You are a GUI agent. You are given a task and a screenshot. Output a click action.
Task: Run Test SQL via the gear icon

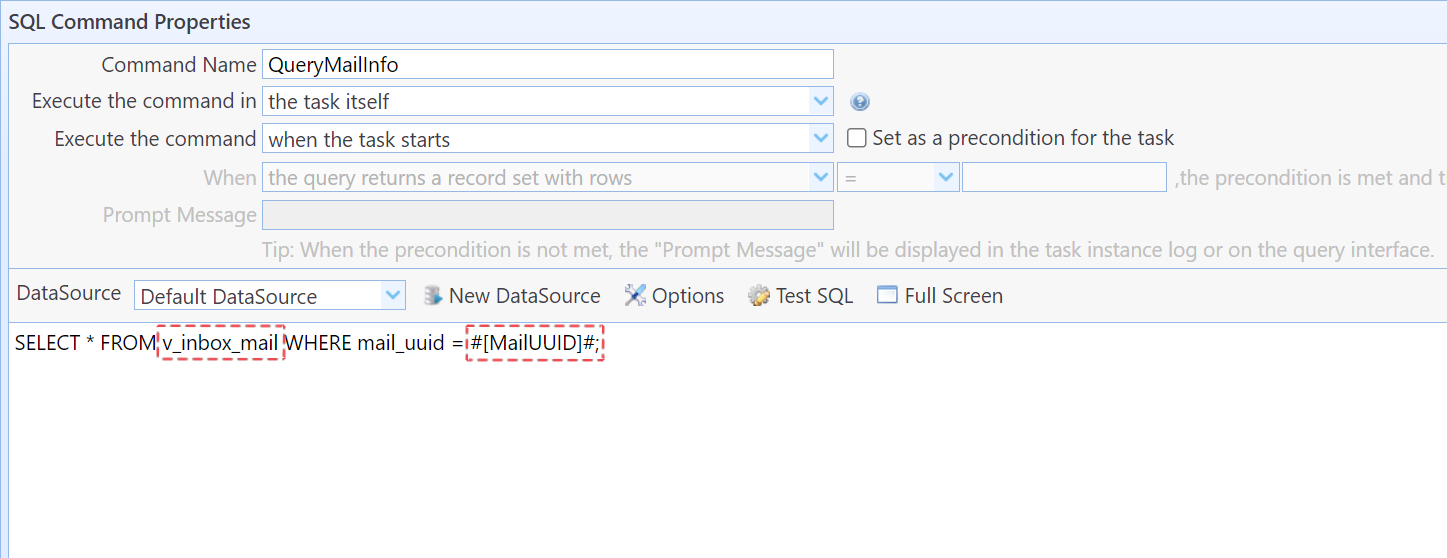click(x=759, y=296)
